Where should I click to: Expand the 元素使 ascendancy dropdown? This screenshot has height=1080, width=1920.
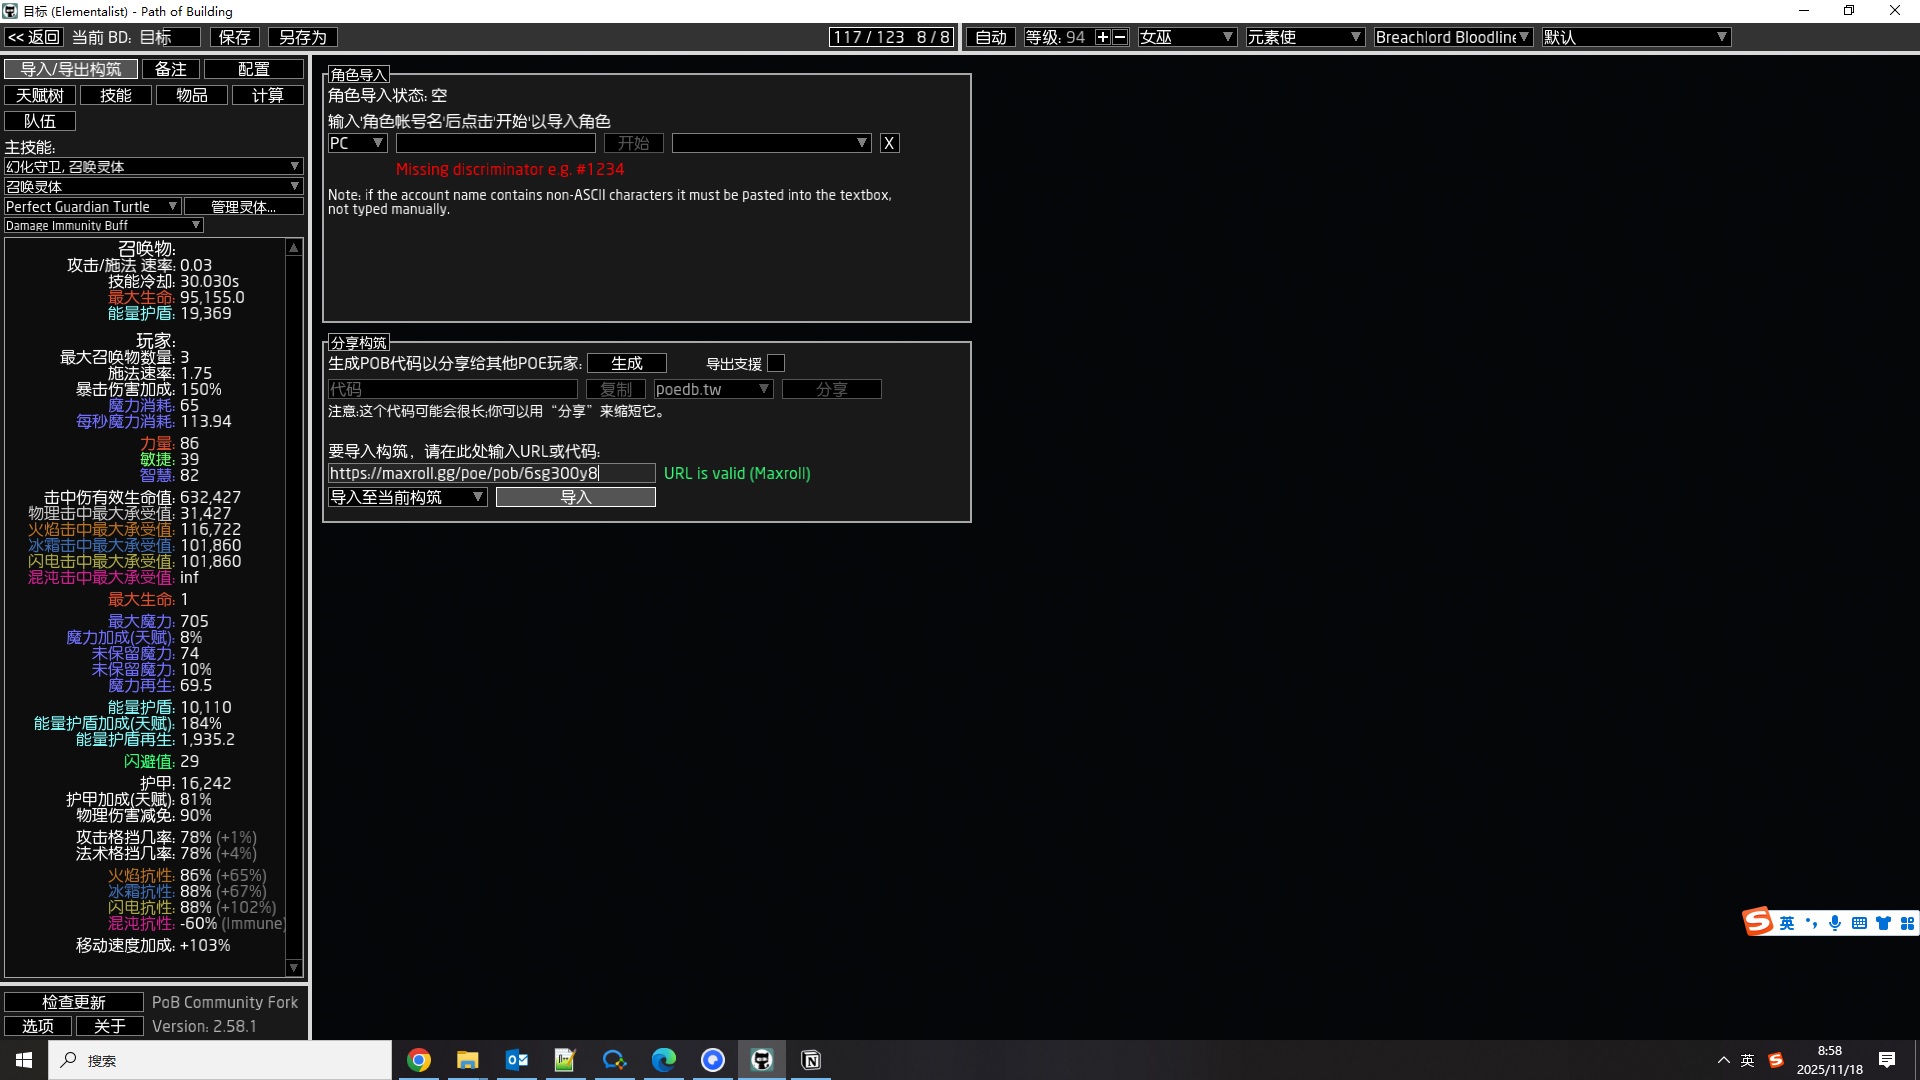(1305, 37)
